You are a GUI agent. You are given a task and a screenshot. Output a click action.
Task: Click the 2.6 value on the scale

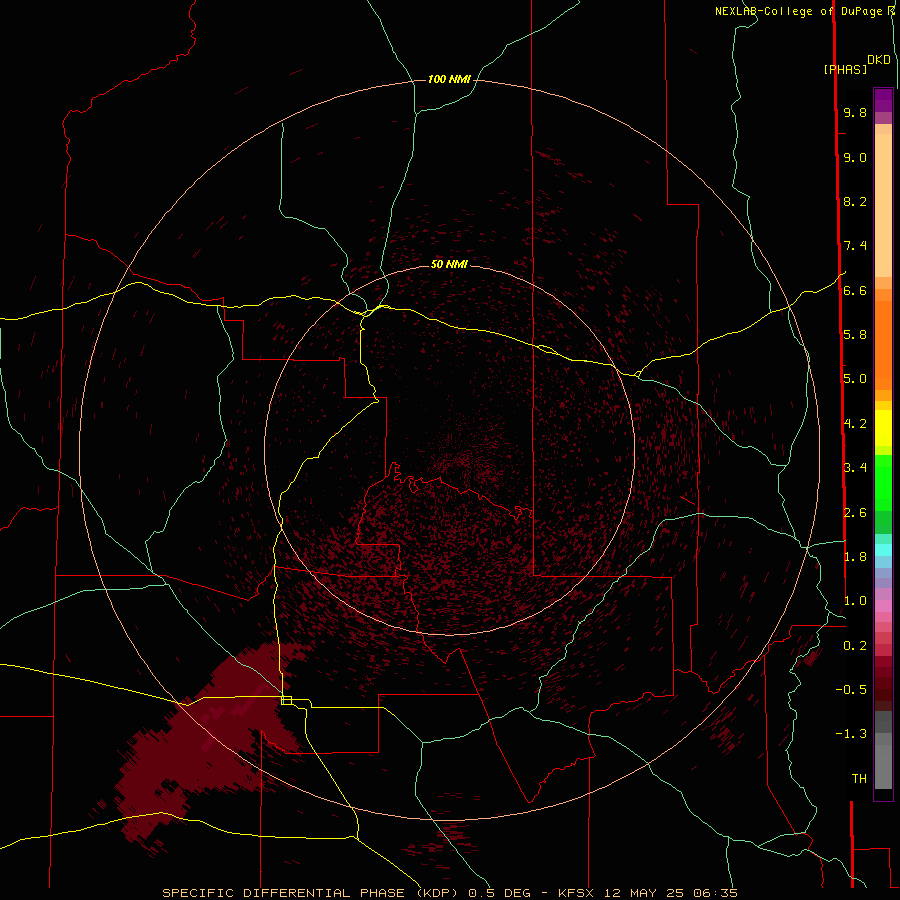click(x=855, y=513)
